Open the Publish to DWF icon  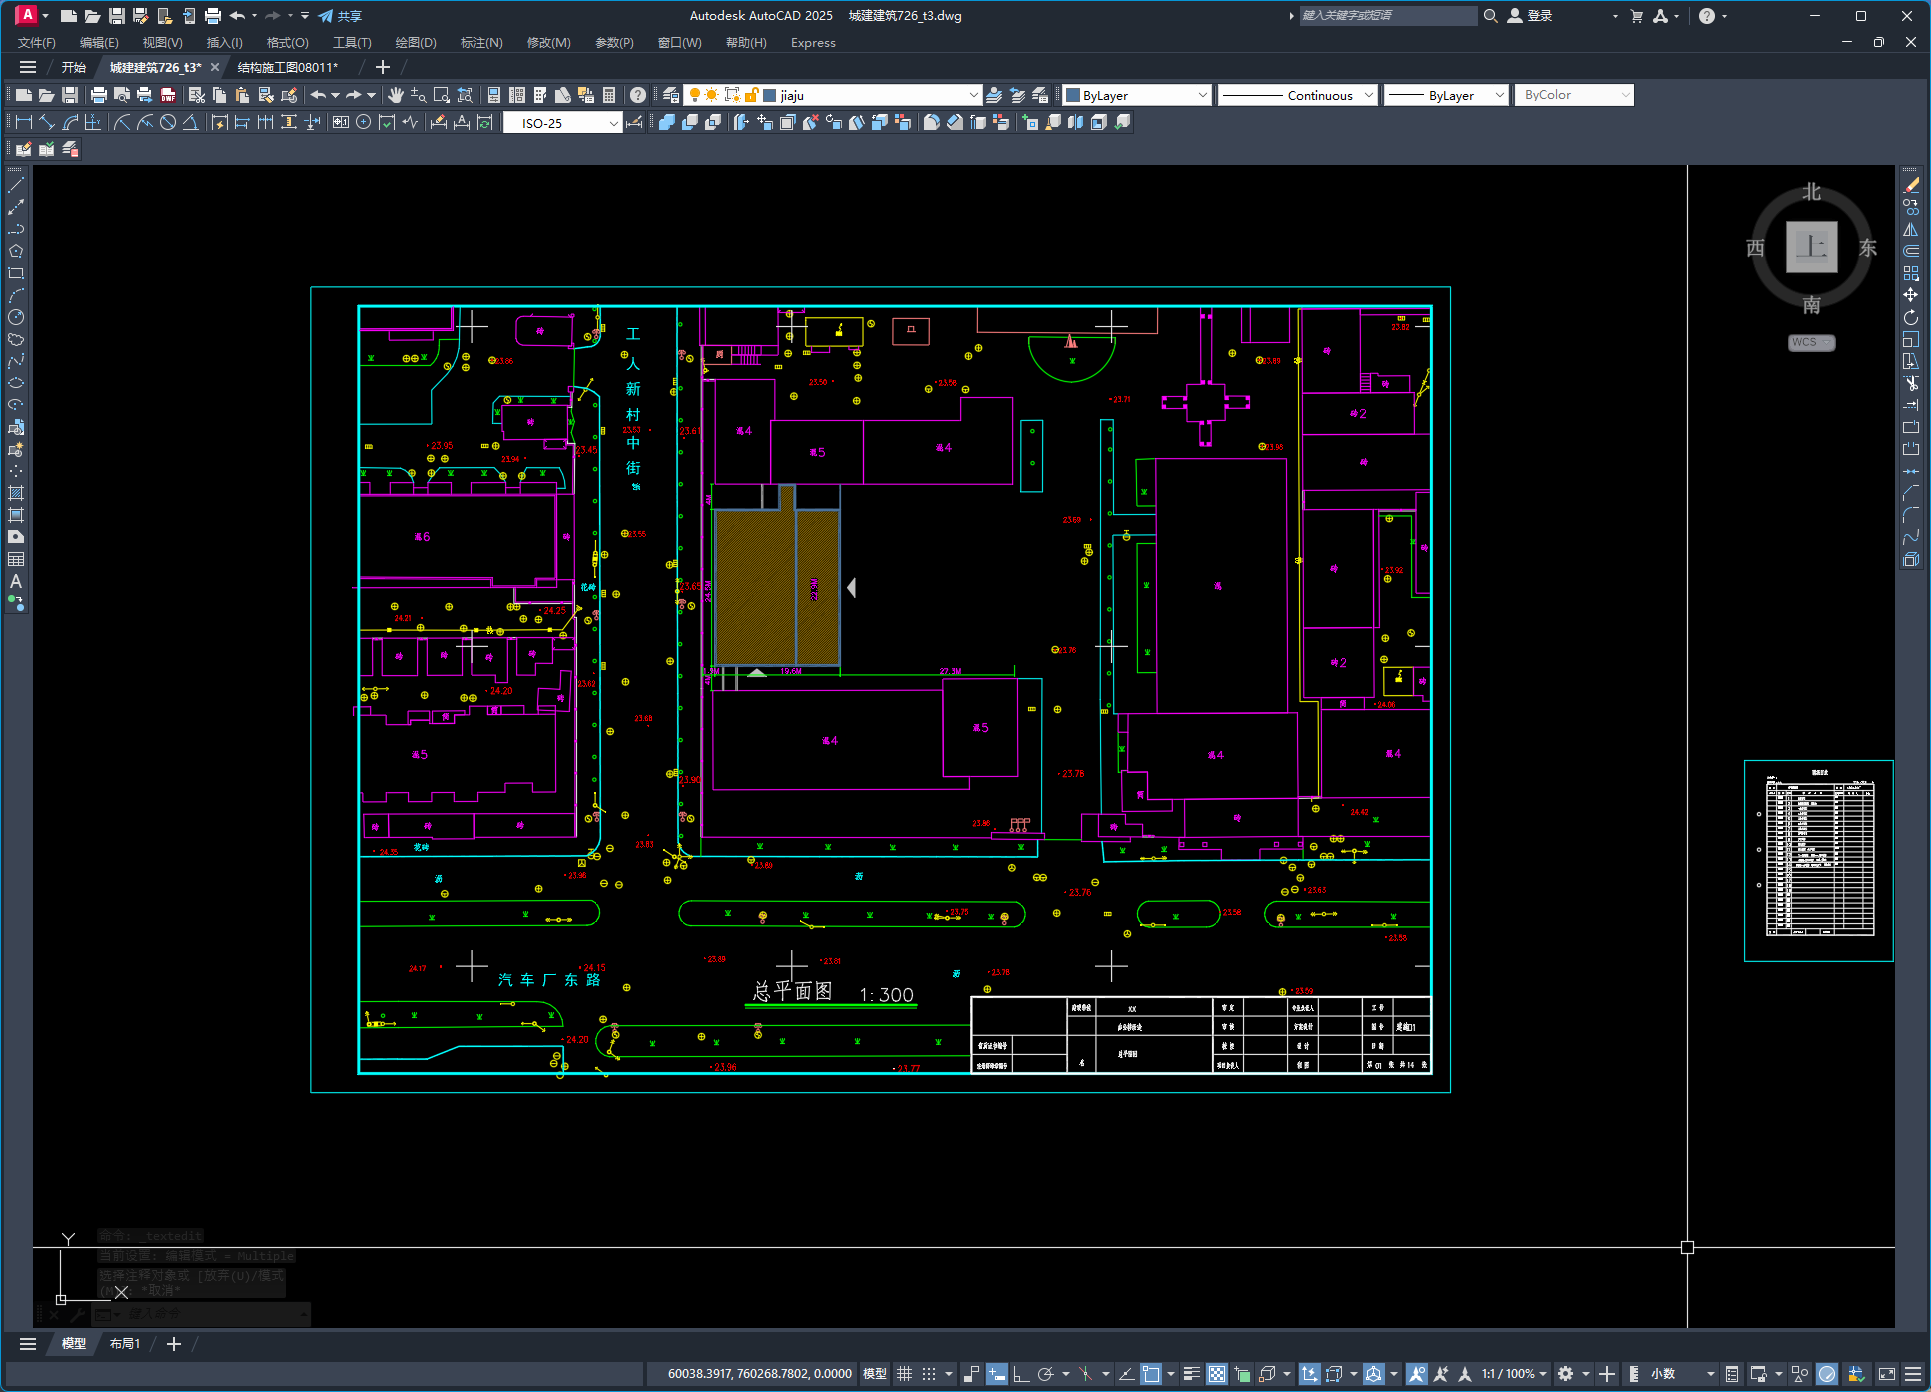168,95
